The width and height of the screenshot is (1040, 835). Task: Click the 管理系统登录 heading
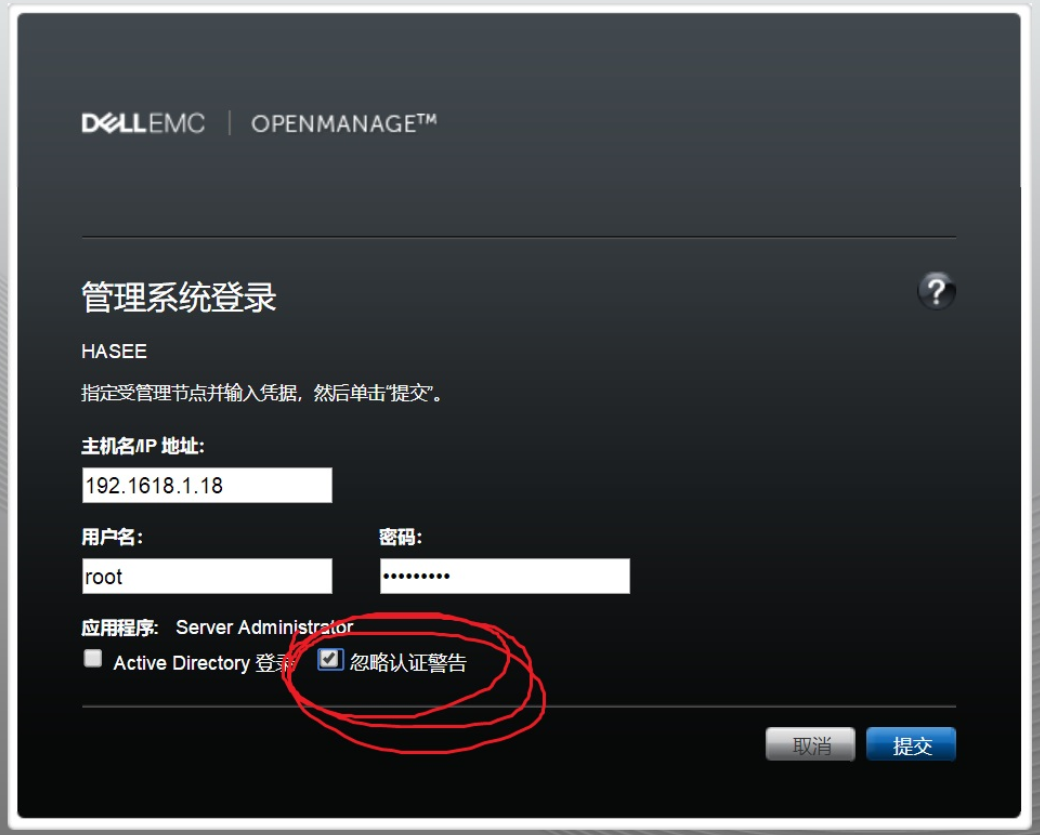point(178,297)
